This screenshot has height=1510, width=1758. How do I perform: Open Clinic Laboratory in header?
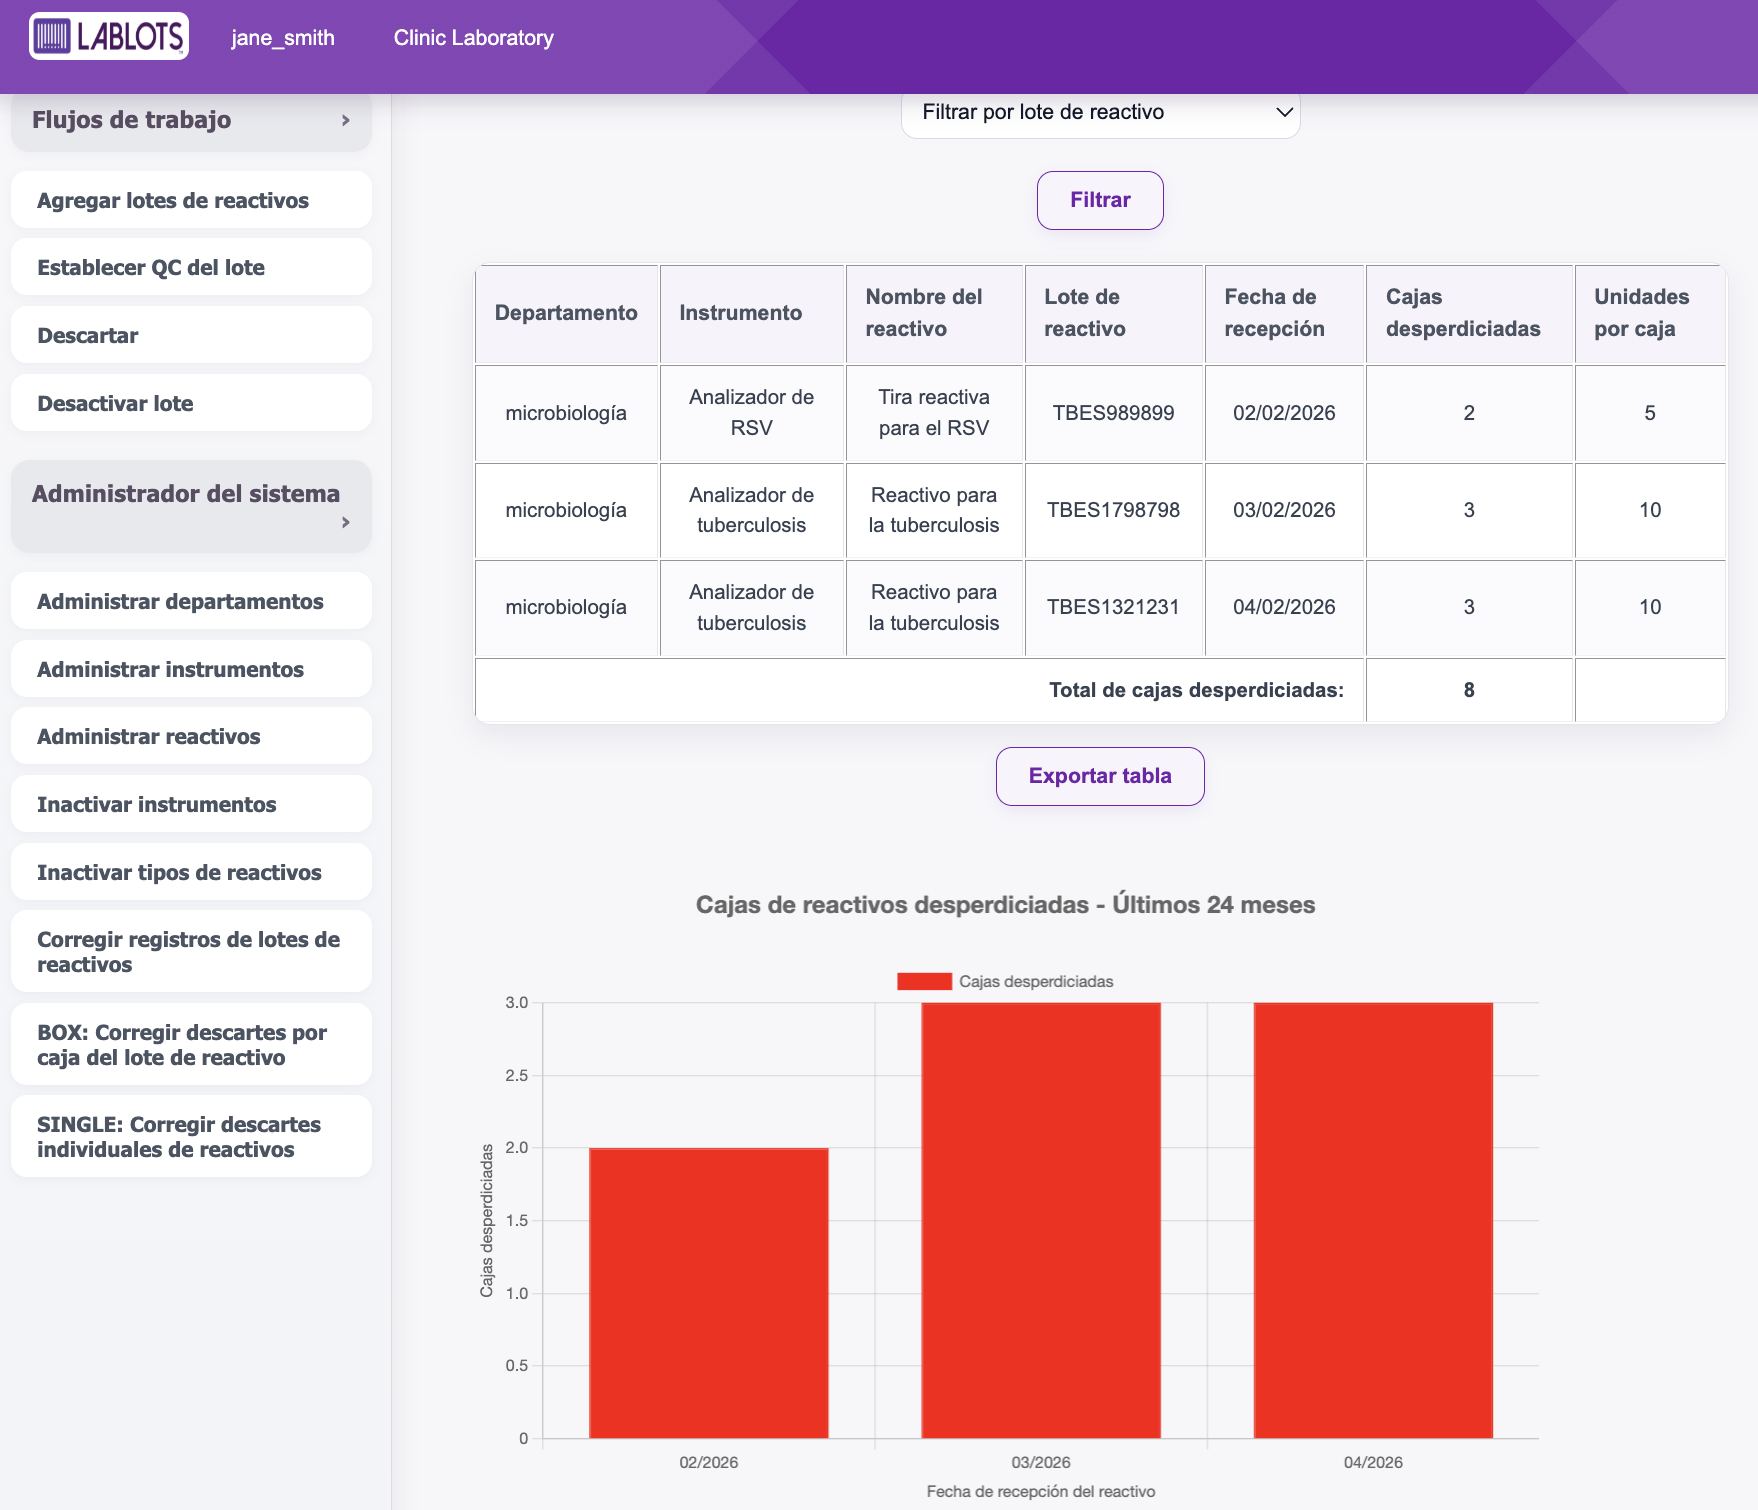click(473, 38)
